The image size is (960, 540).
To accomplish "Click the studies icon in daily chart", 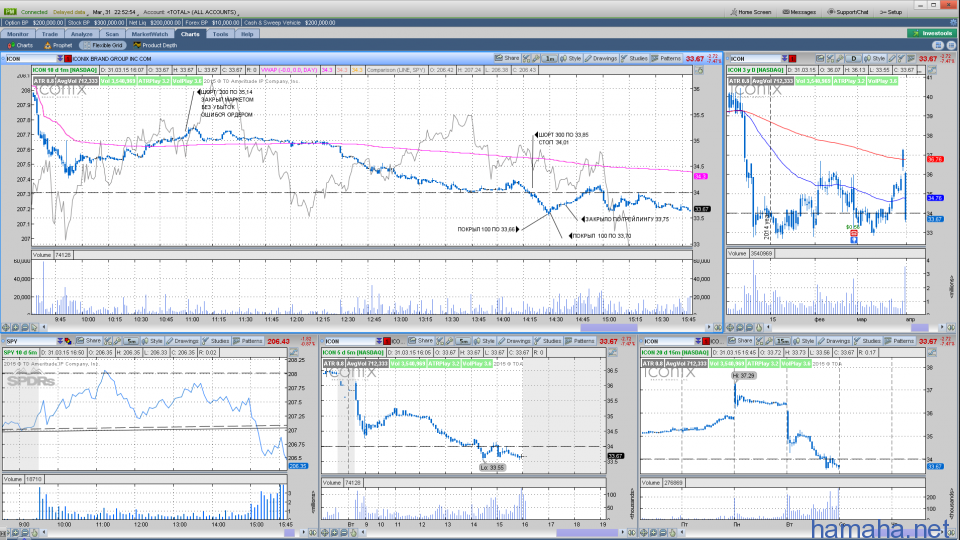I will 901,58.
